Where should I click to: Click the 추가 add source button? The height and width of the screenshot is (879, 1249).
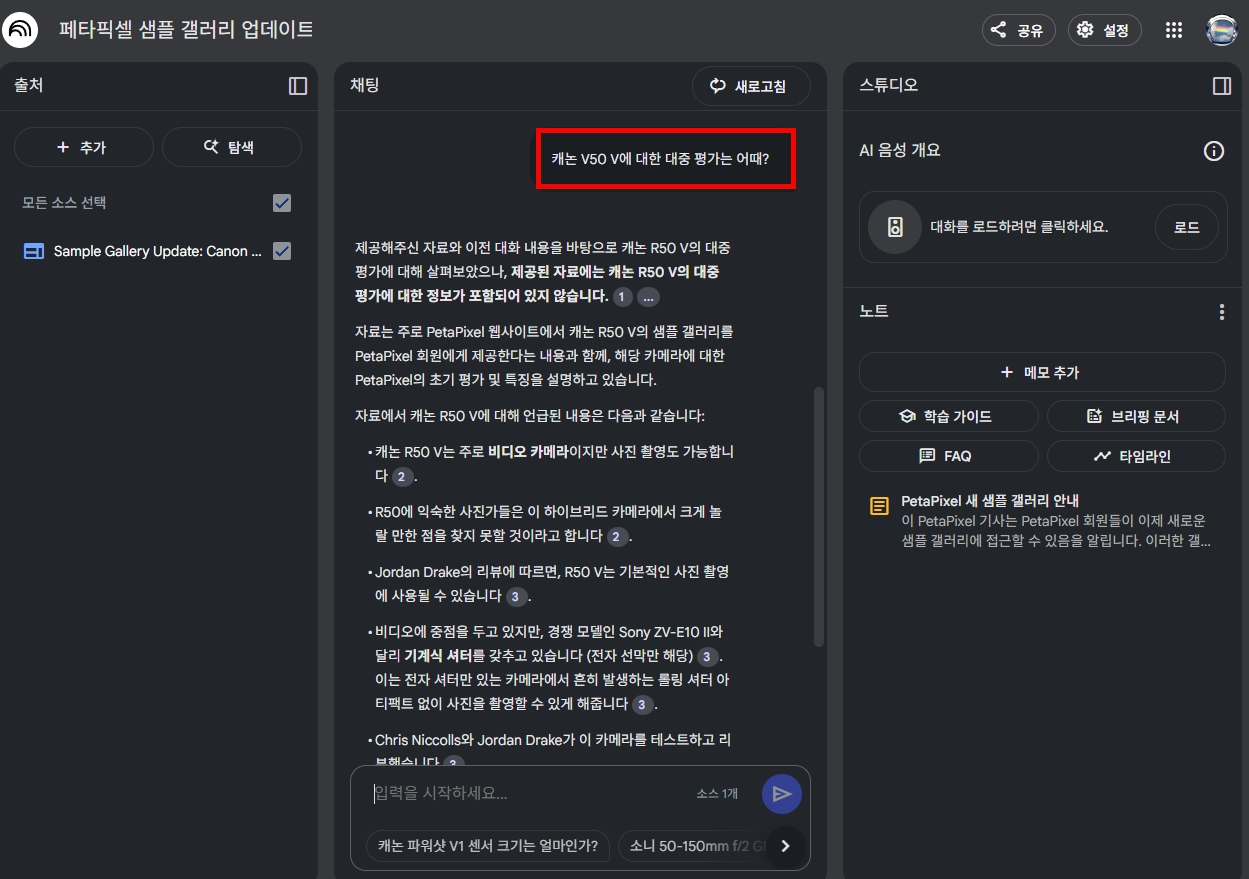[x=83, y=147]
